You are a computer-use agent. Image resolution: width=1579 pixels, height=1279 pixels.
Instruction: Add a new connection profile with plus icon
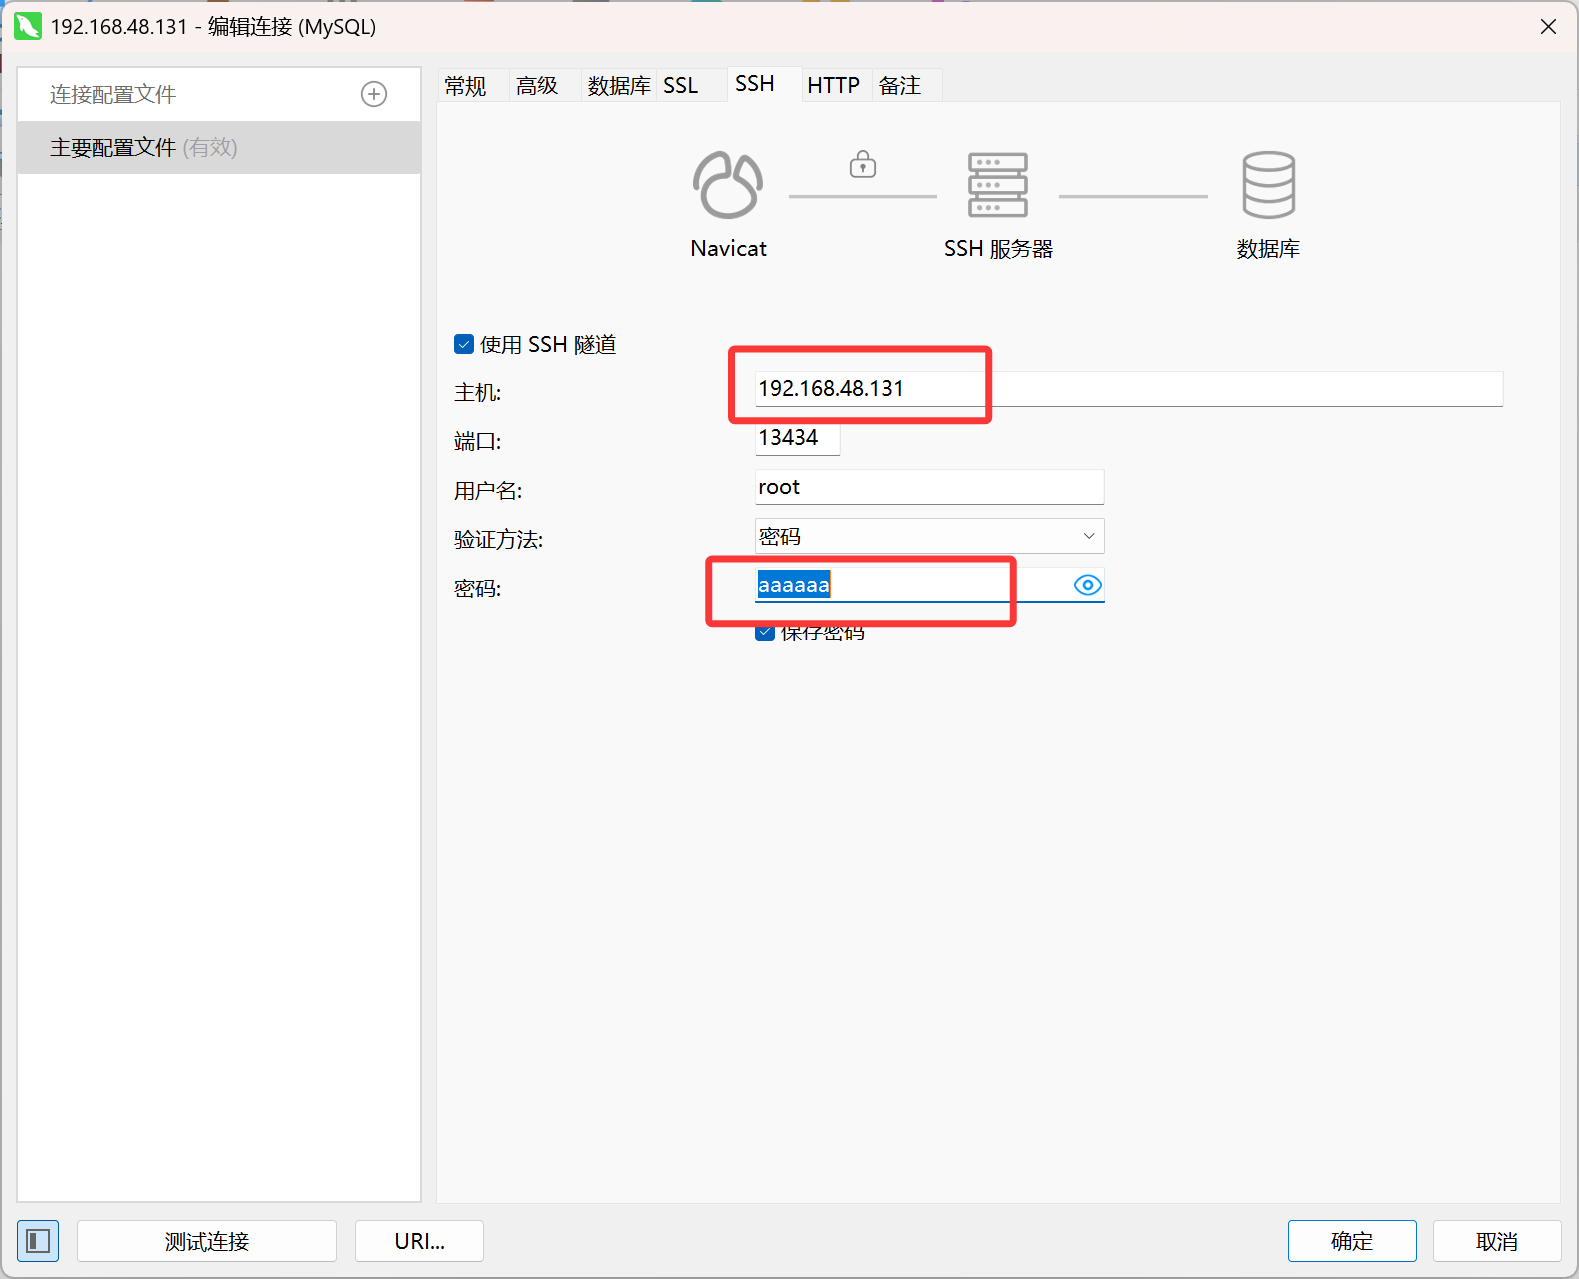[x=374, y=94]
